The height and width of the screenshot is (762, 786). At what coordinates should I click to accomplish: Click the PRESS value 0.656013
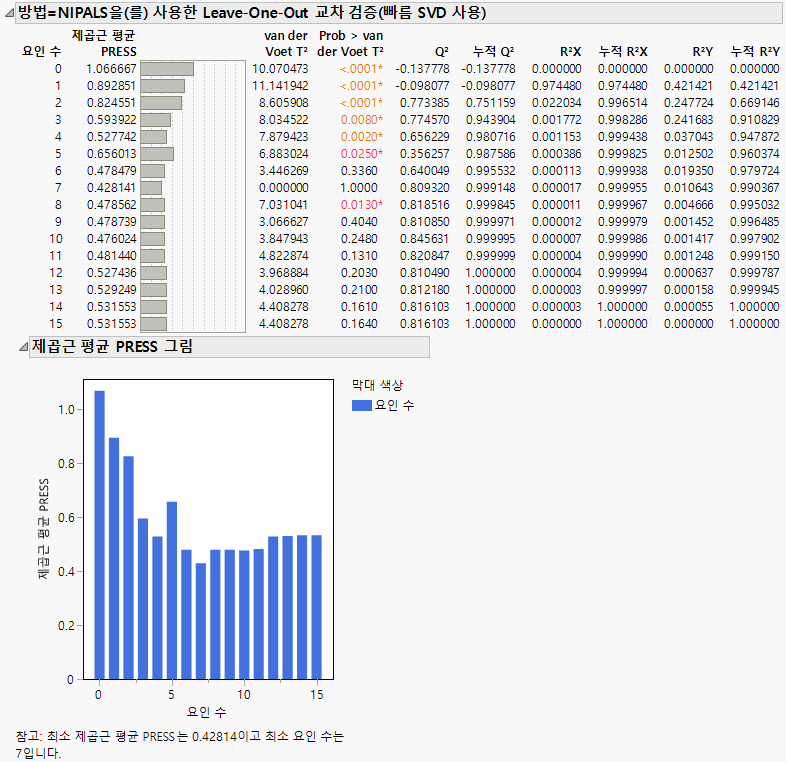click(111, 153)
